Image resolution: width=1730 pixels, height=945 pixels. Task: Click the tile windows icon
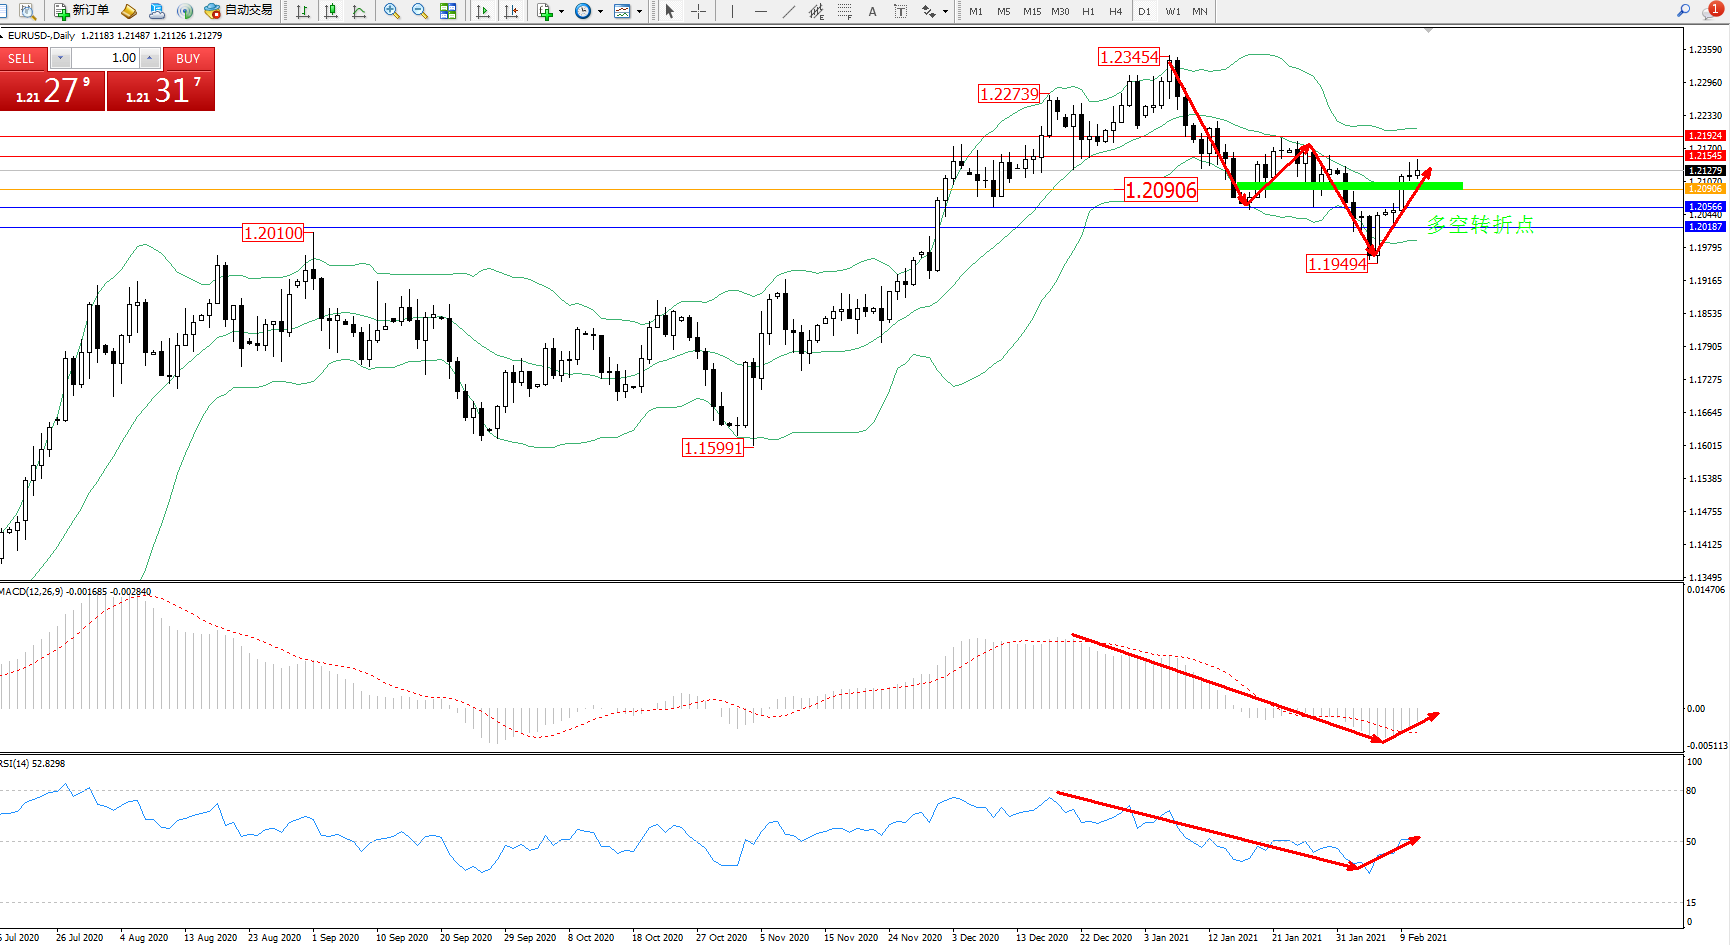coord(448,11)
